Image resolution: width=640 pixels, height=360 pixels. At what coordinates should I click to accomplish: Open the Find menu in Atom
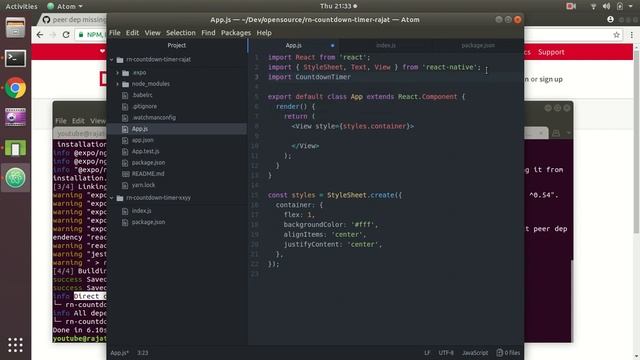[208, 33]
